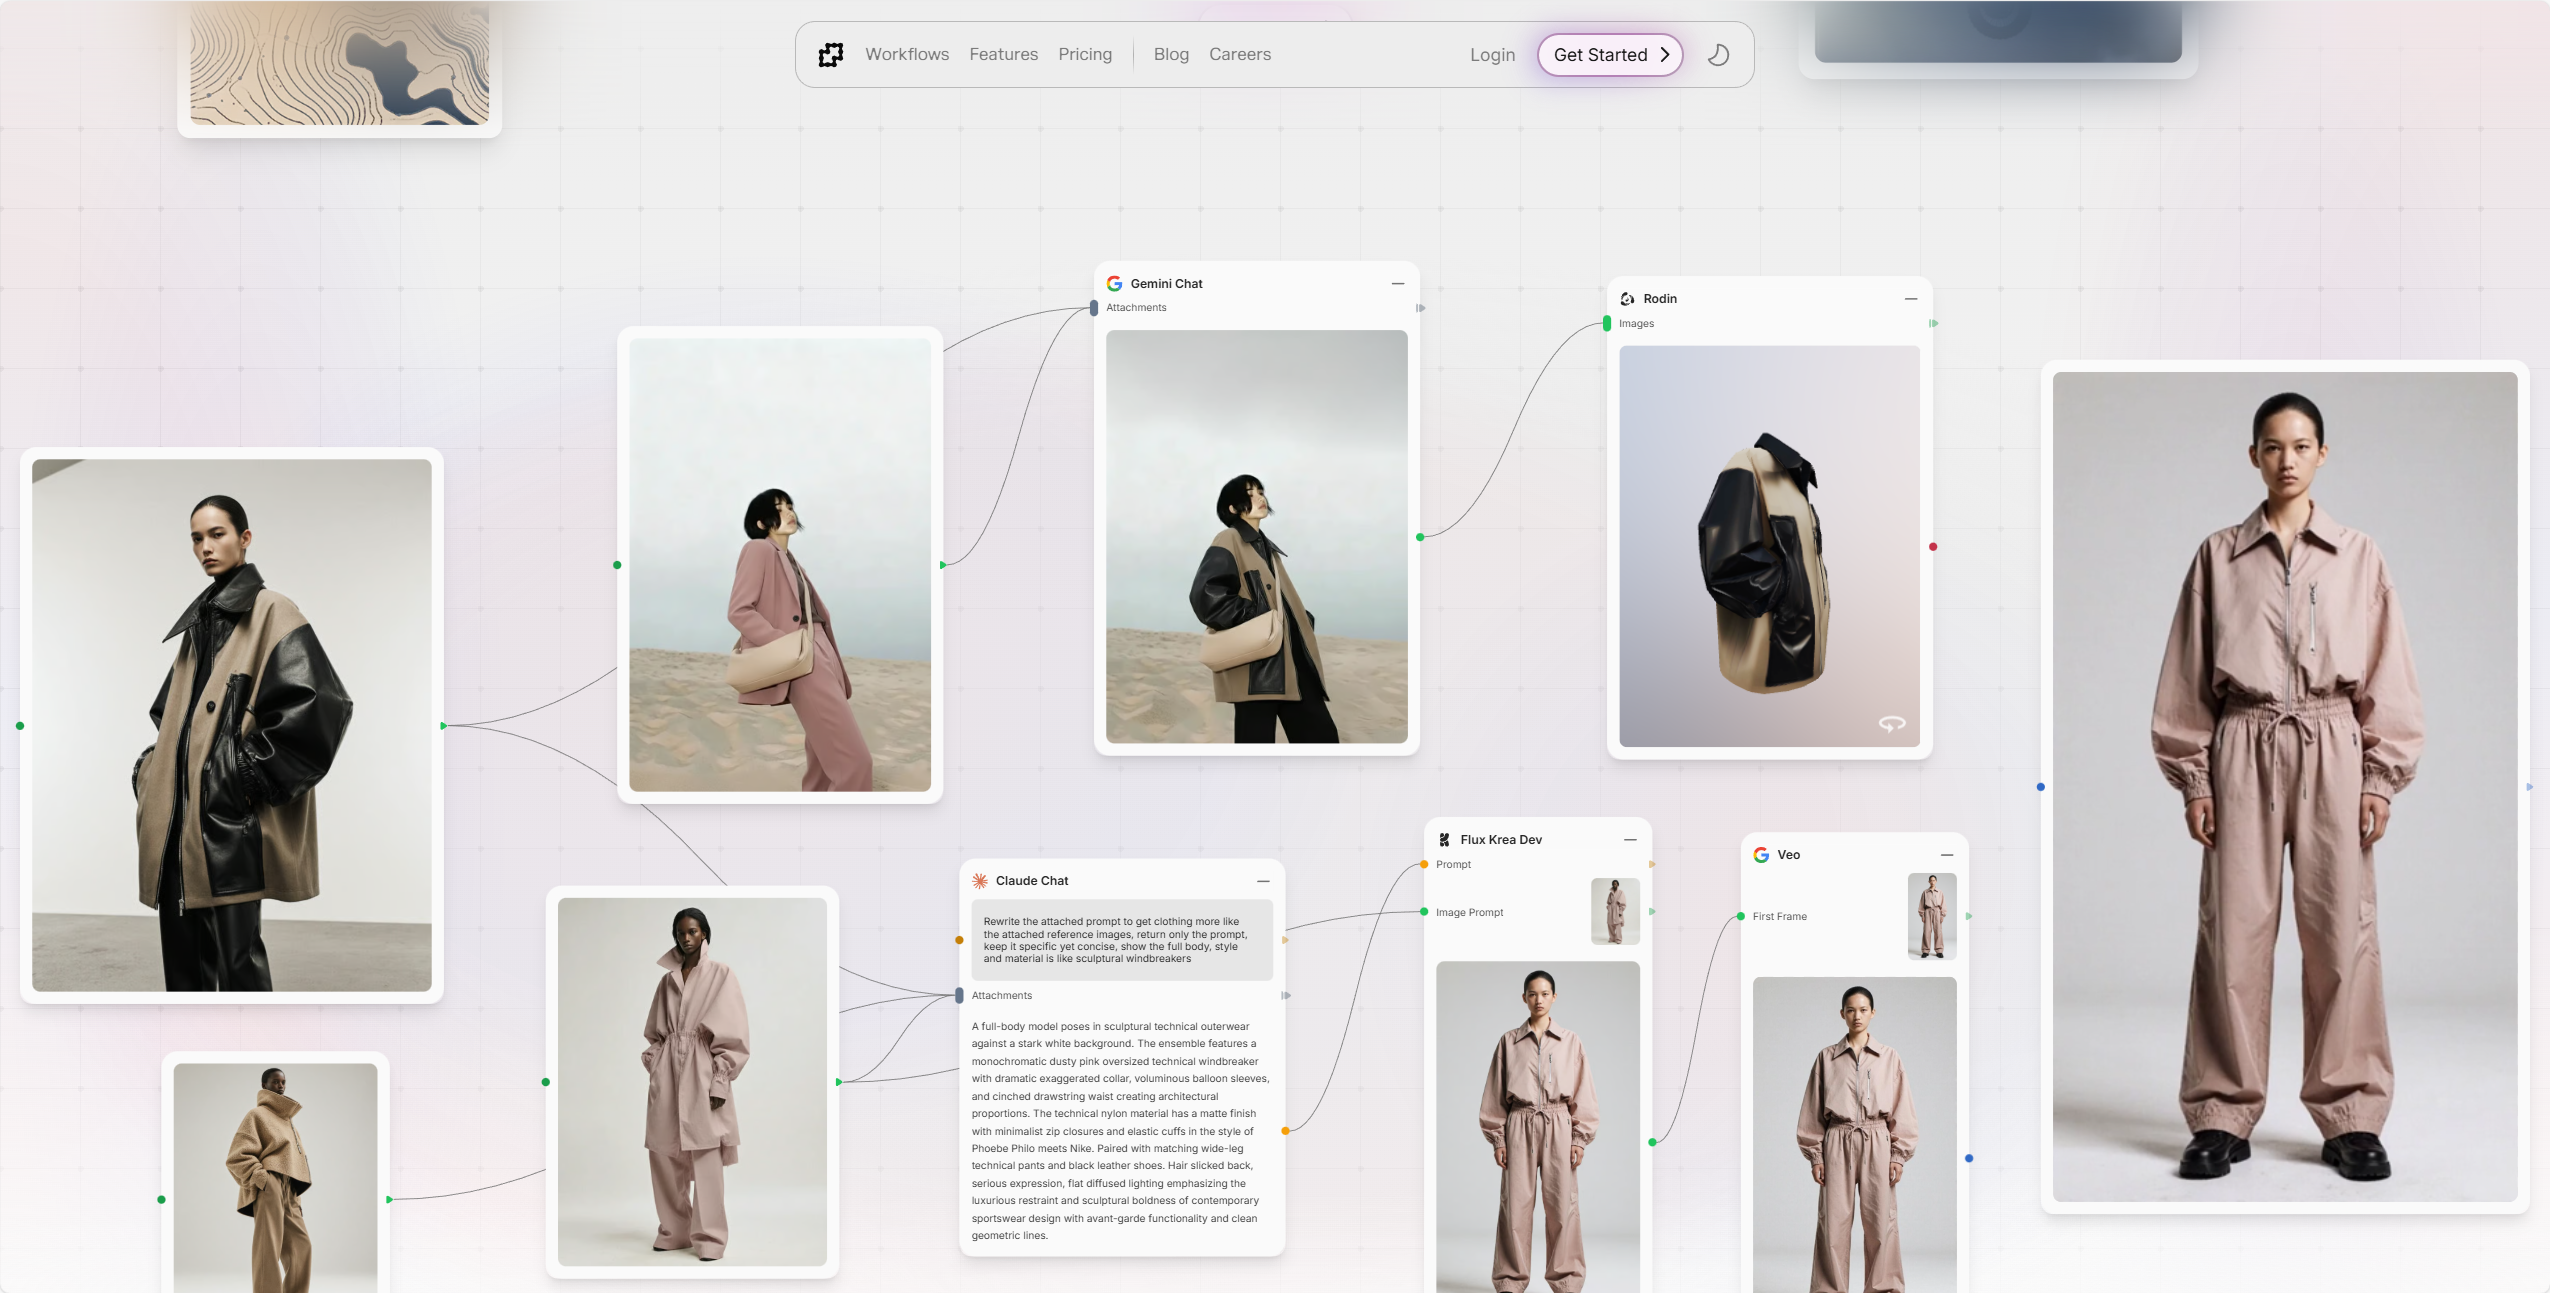The height and width of the screenshot is (1293, 2550).
Task: Collapse the Rodin node
Action: (x=1911, y=299)
